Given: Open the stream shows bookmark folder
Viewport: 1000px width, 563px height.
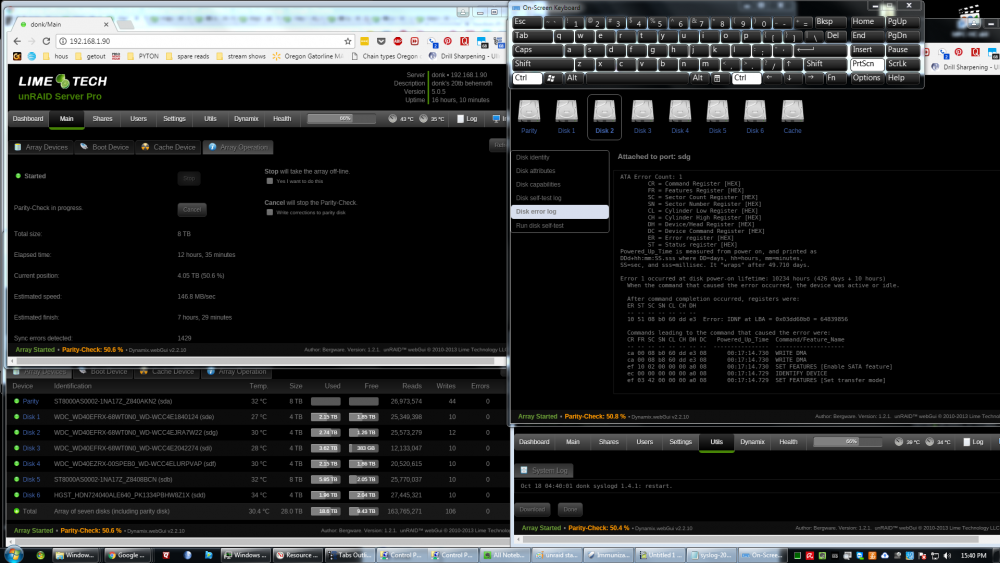Looking at the screenshot, I should pyautogui.click(x=241, y=56).
